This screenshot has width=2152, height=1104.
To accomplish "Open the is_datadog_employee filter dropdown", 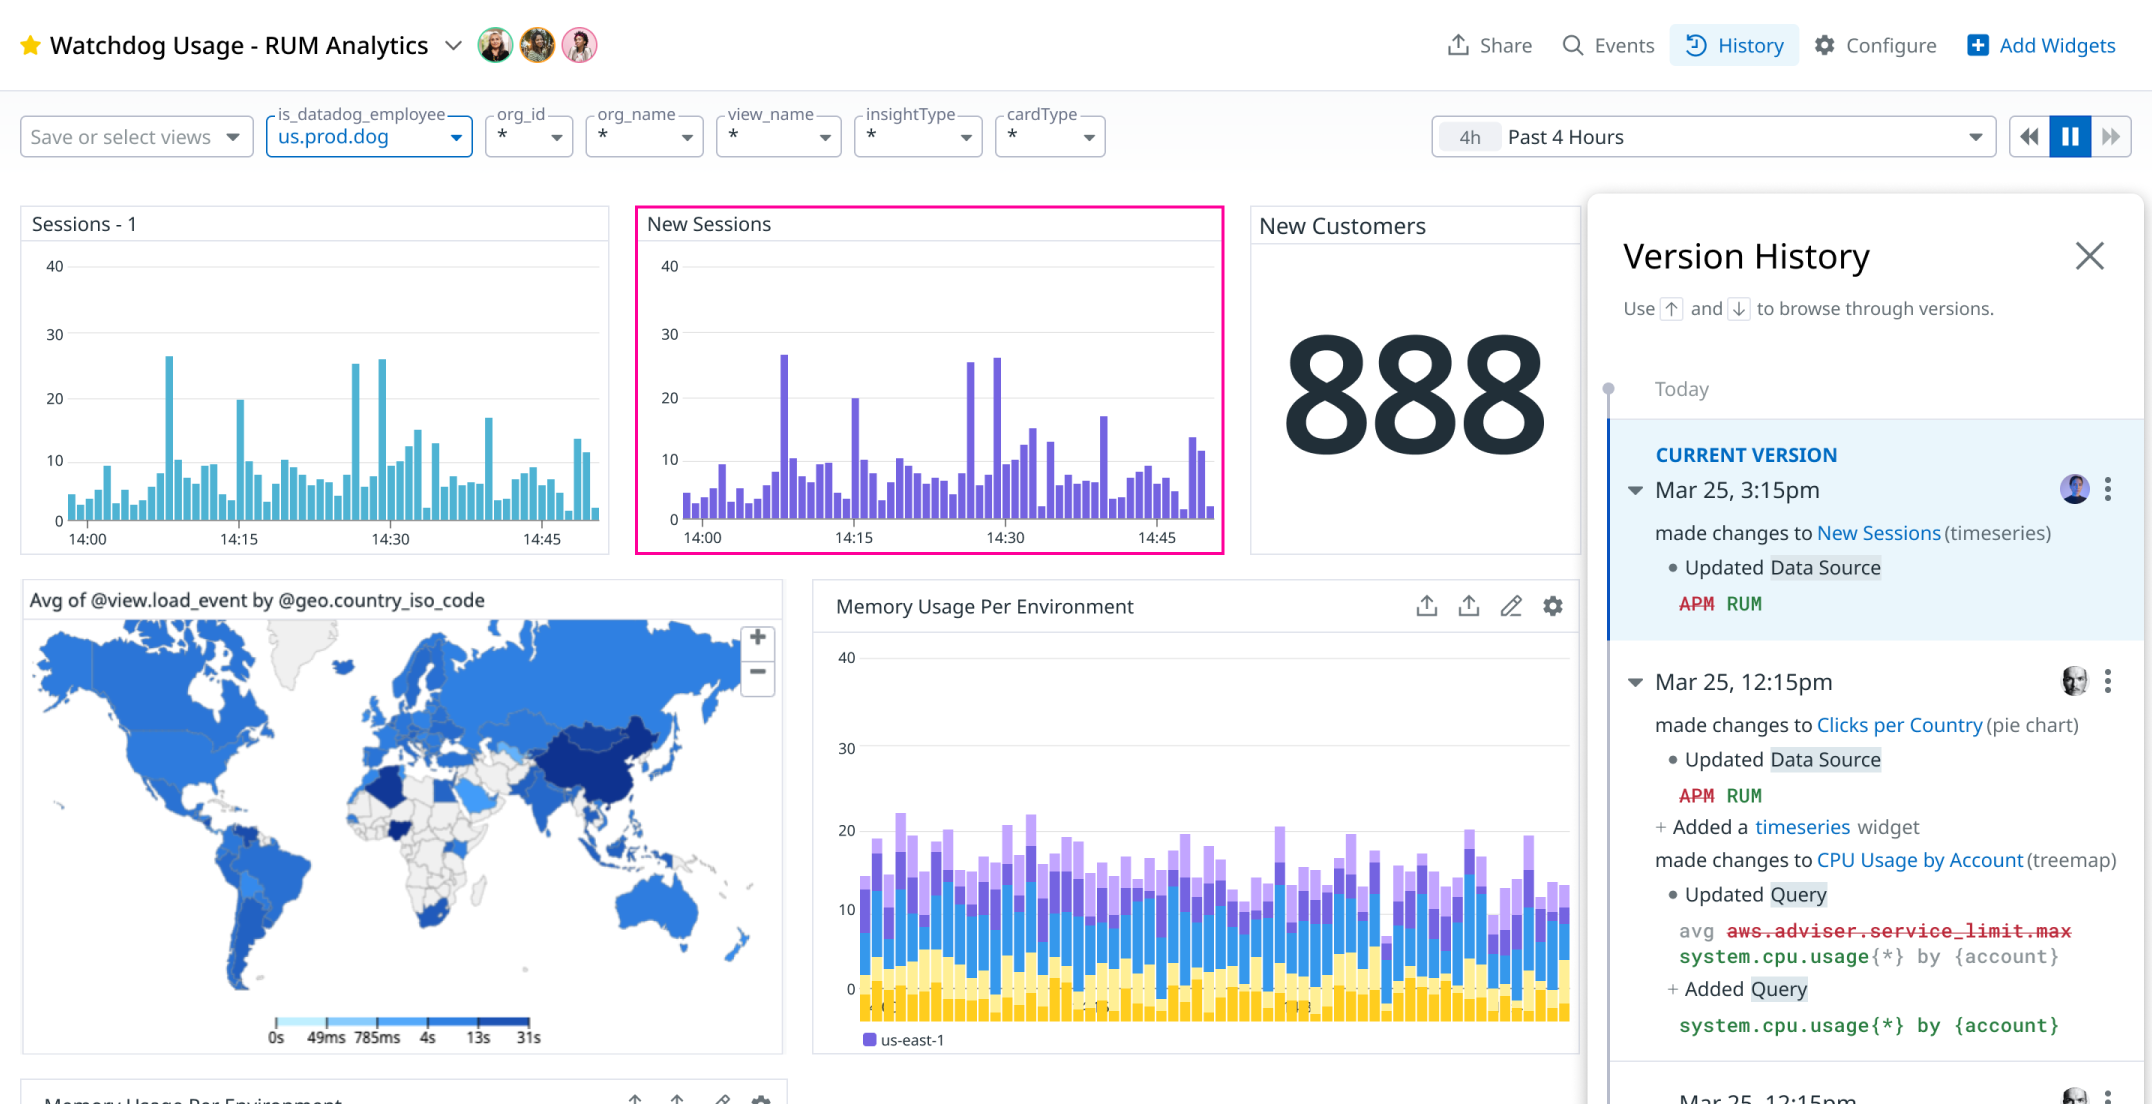I will (x=369, y=137).
